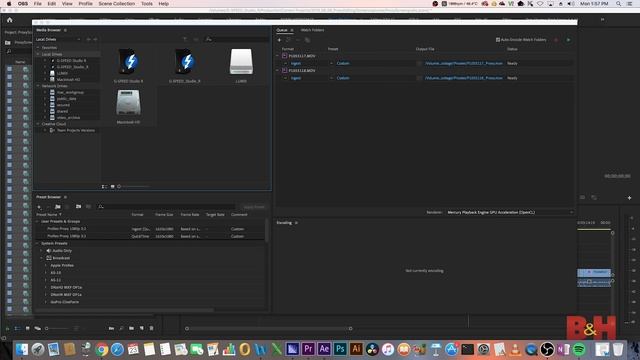Click output file path for P1055117.MOV

click(x=464, y=64)
